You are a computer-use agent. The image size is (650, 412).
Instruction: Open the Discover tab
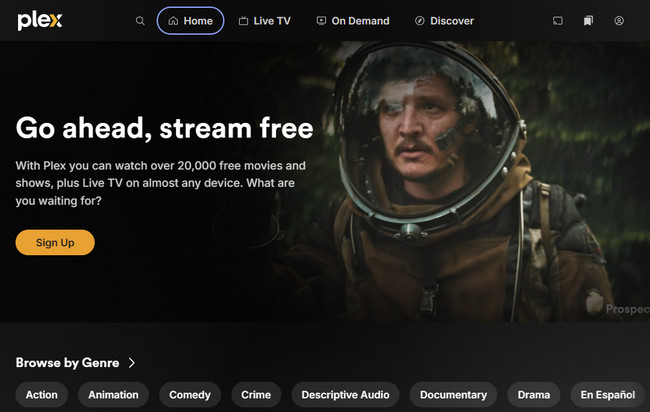coord(444,21)
